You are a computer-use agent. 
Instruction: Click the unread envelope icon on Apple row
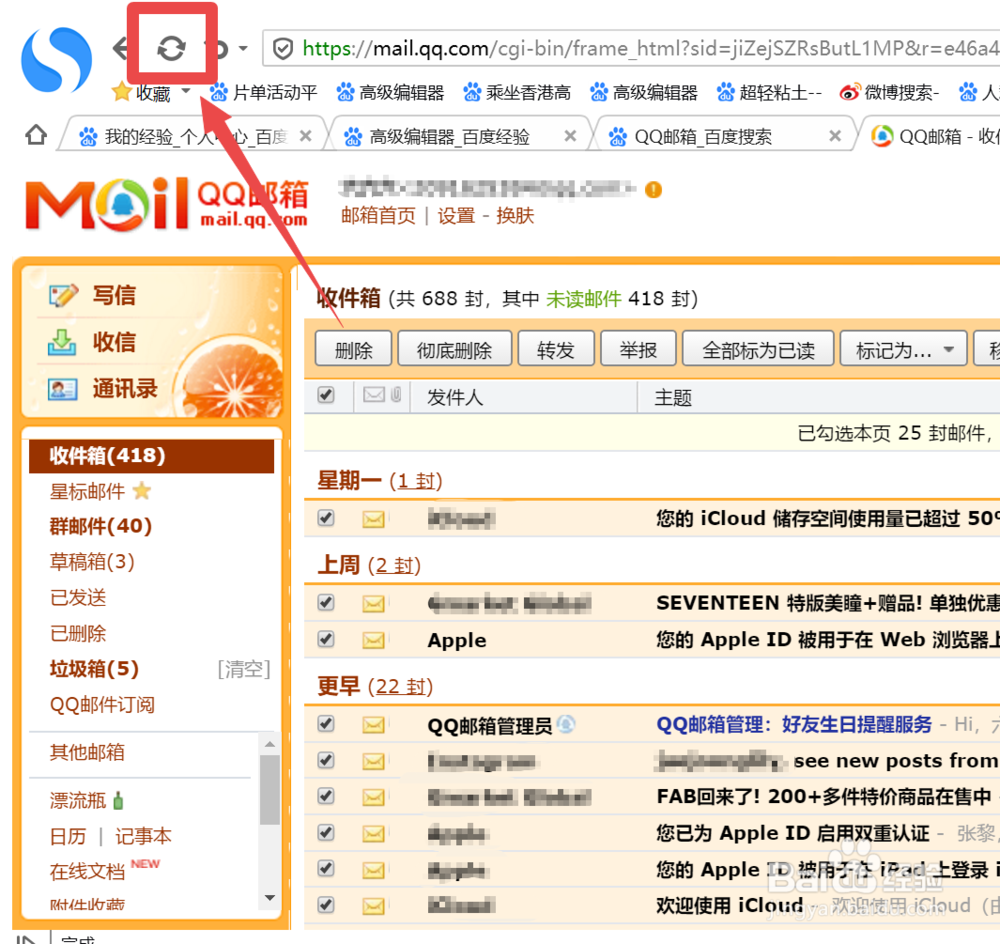tap(374, 640)
